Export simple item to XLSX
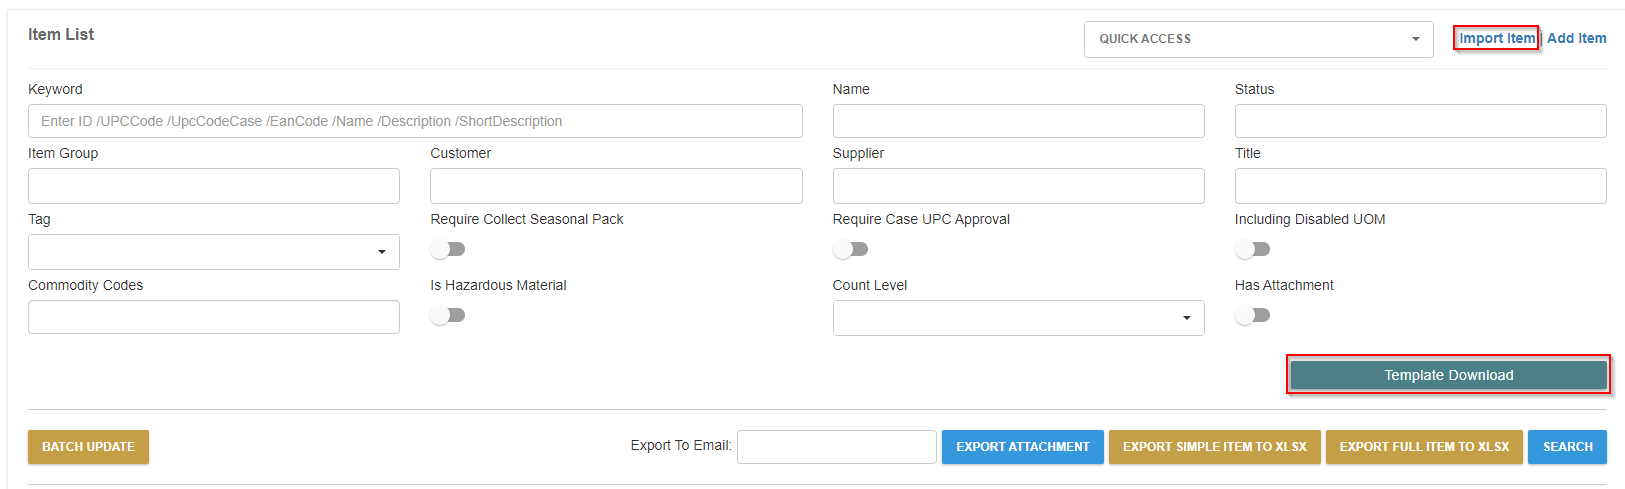Screen dimensions: 1625x489 coord(1214,447)
